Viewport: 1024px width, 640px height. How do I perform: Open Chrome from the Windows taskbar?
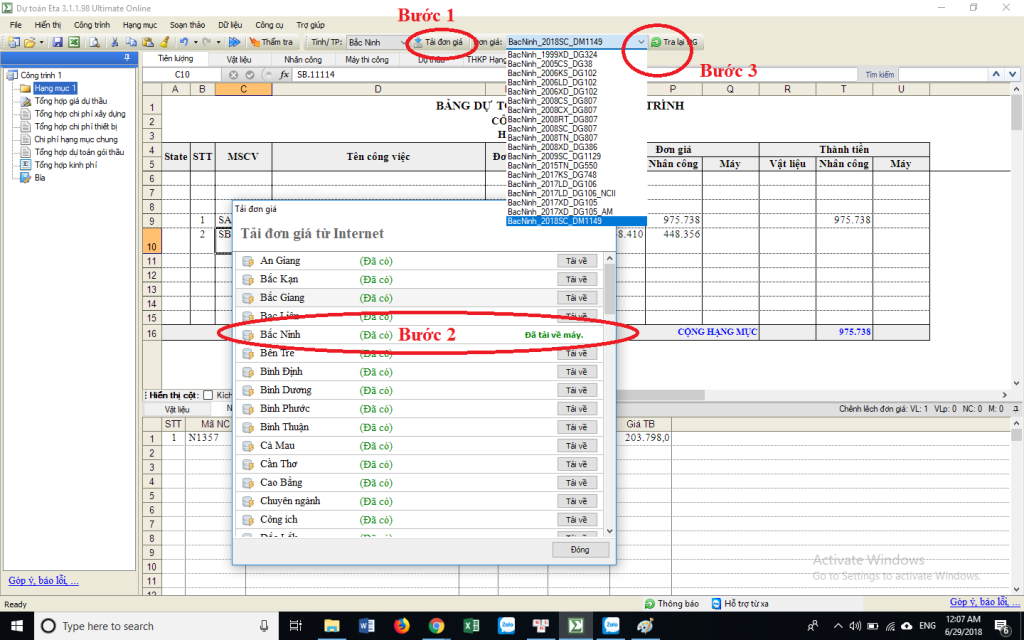(x=436, y=626)
